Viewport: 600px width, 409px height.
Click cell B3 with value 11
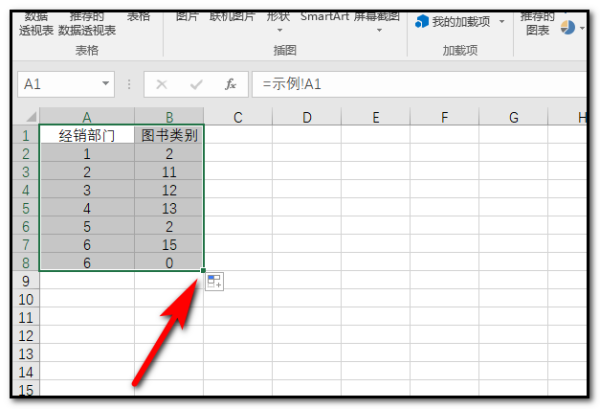(x=169, y=171)
